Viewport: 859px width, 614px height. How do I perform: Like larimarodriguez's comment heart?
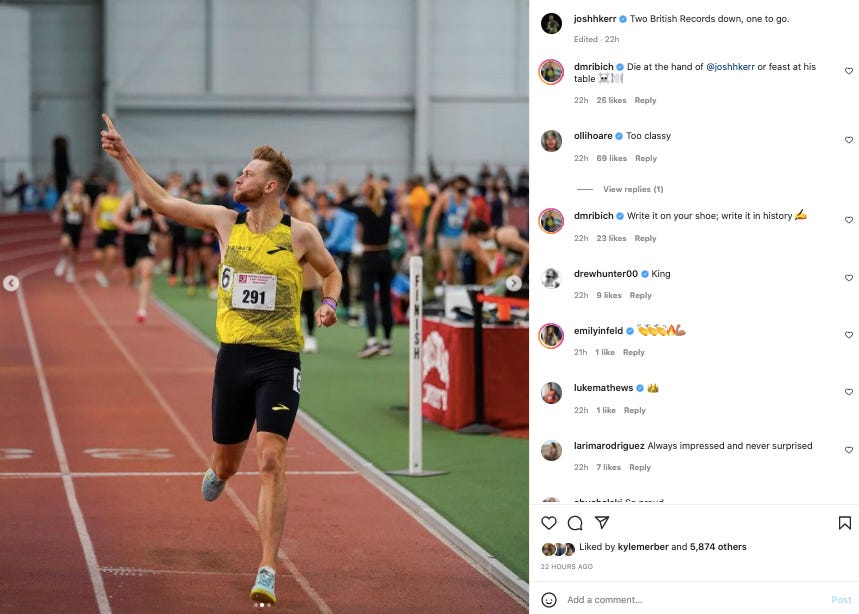tap(849, 450)
